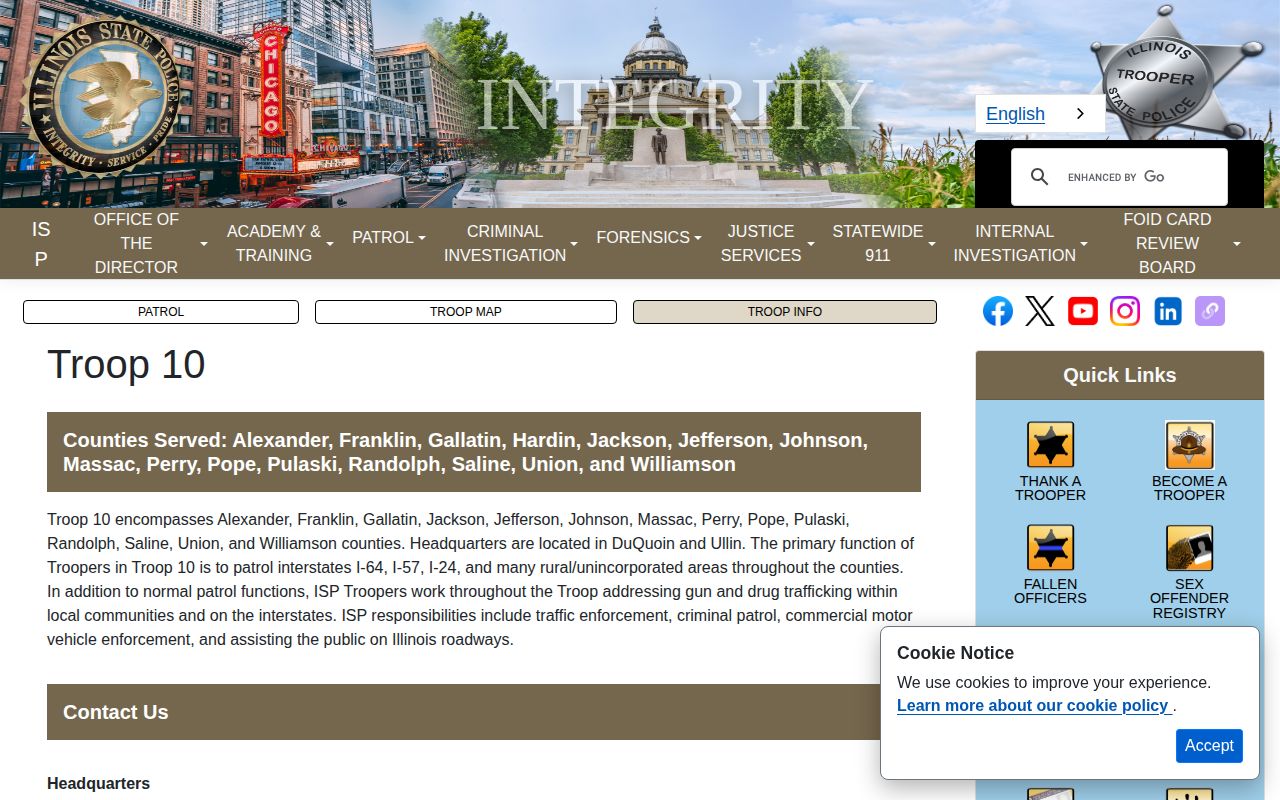Image resolution: width=1280 pixels, height=800 pixels.
Task: Click the Become a Trooper text link
Action: point(1189,488)
